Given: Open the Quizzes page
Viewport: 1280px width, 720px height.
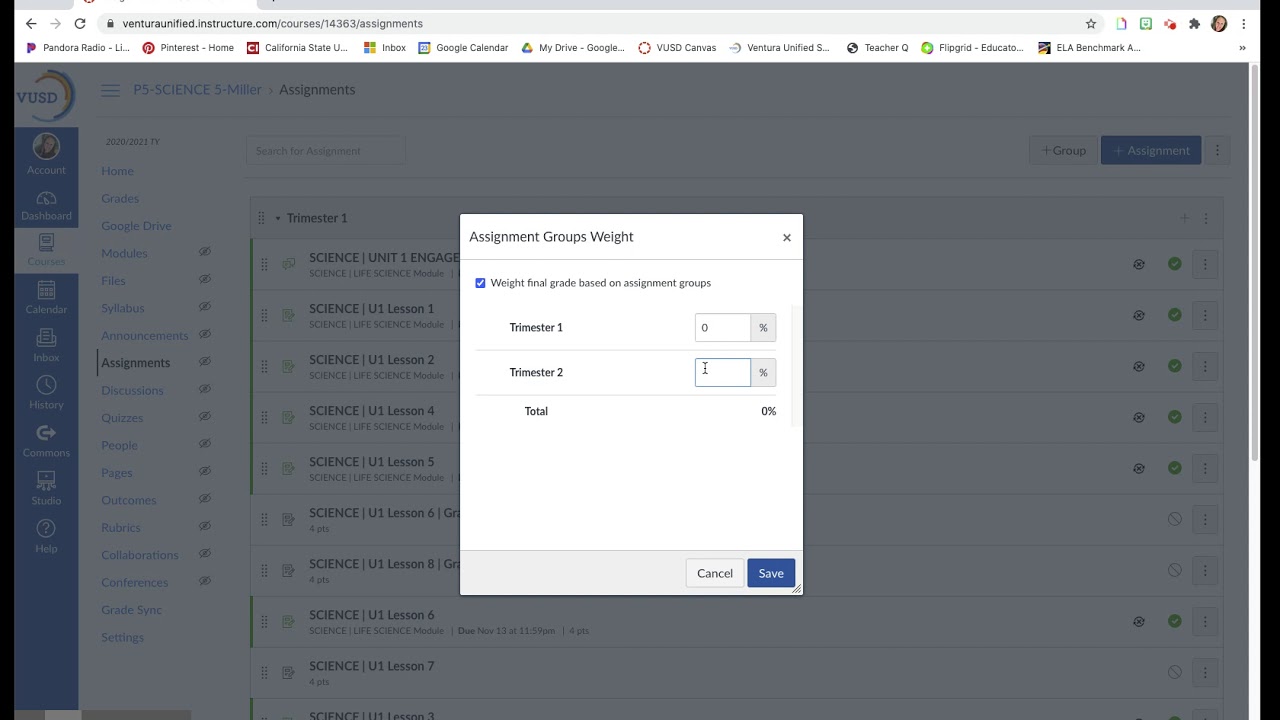Looking at the screenshot, I should coord(122,418).
